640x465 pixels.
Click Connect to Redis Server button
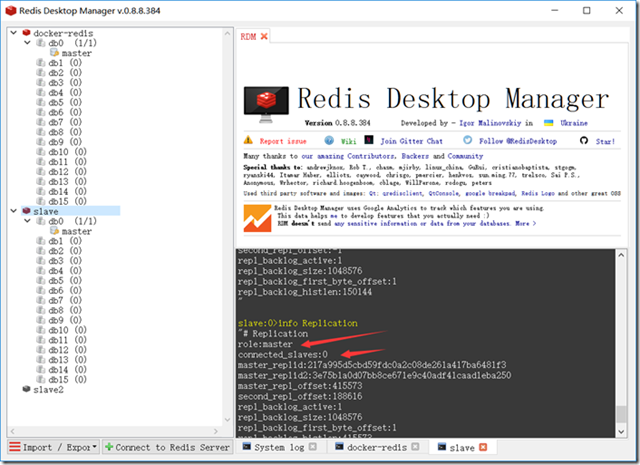point(167,447)
